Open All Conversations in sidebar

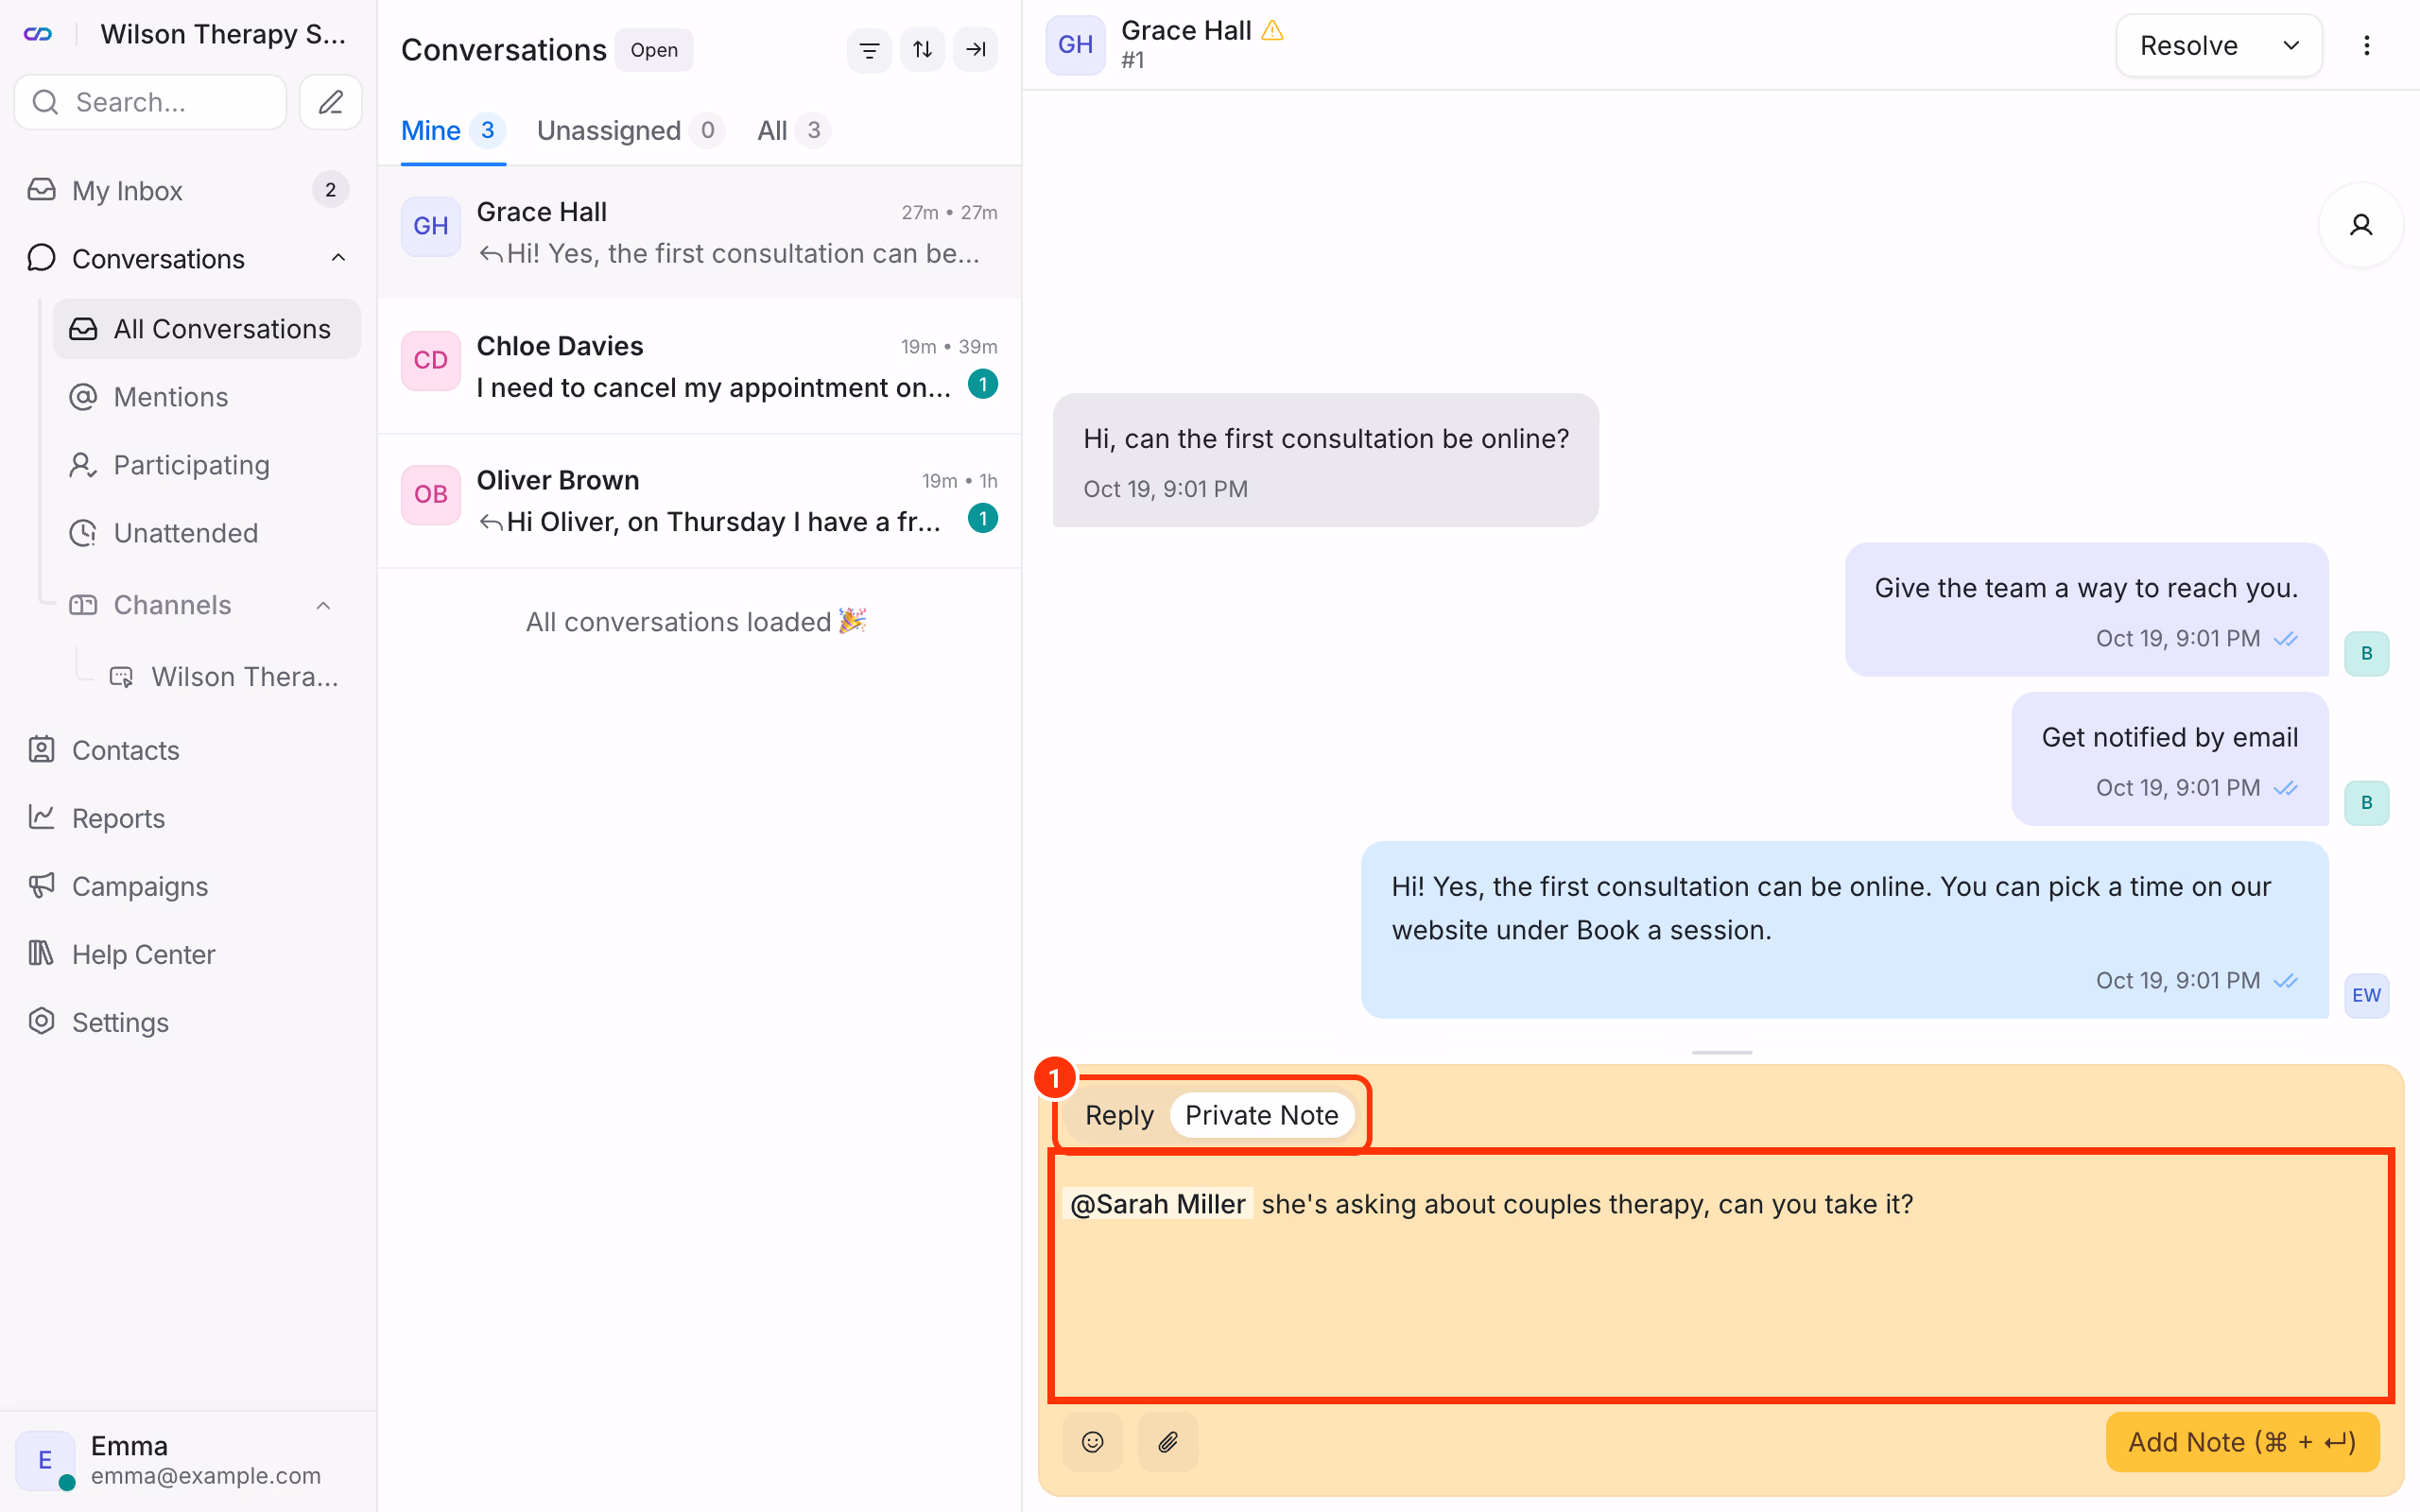(x=207, y=329)
